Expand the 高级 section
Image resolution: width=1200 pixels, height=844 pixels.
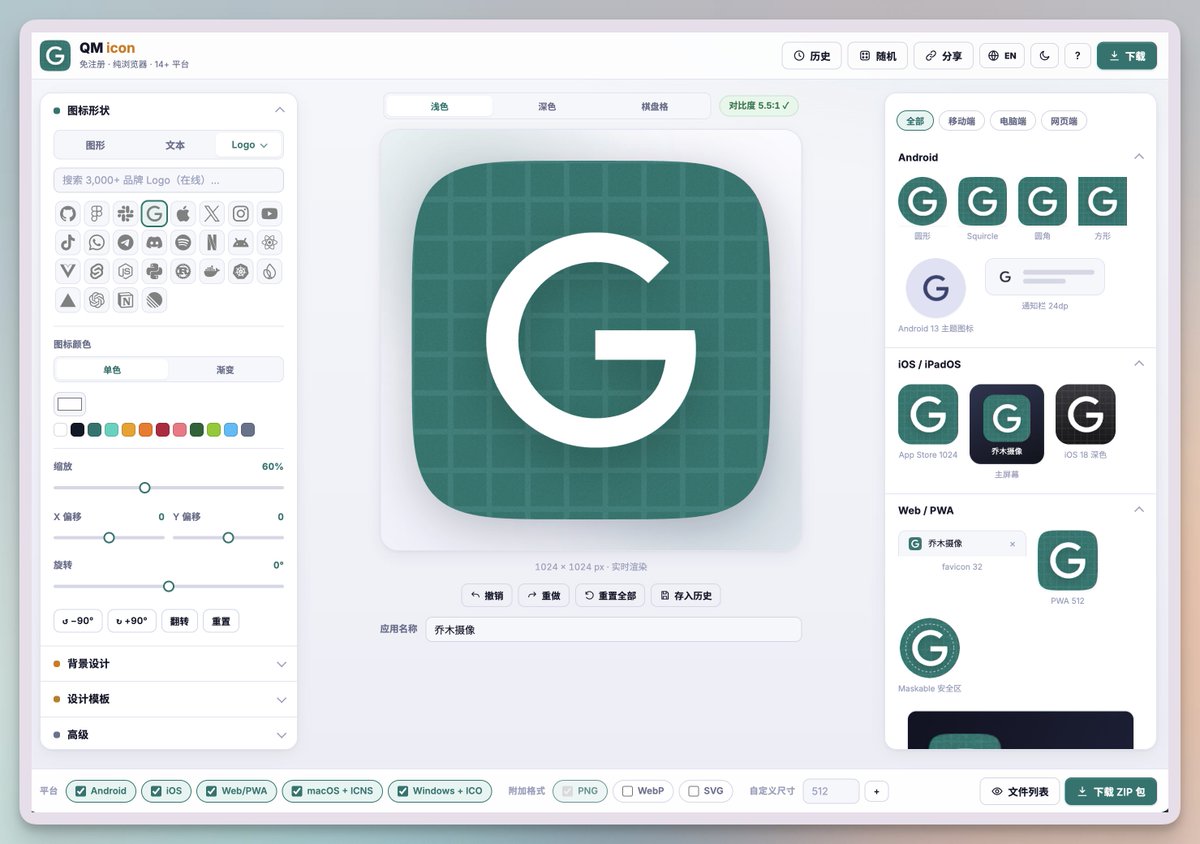pos(168,734)
